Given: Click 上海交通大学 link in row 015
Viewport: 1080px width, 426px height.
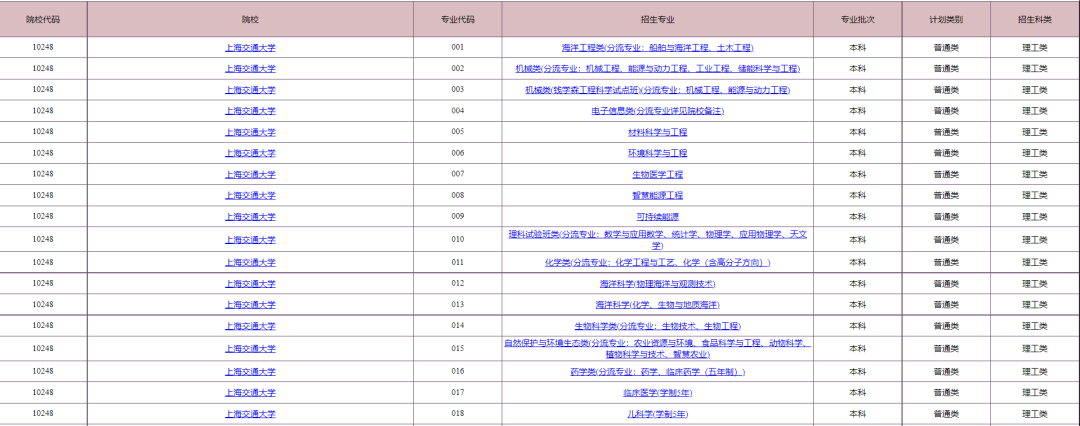Looking at the screenshot, I should click(x=250, y=349).
